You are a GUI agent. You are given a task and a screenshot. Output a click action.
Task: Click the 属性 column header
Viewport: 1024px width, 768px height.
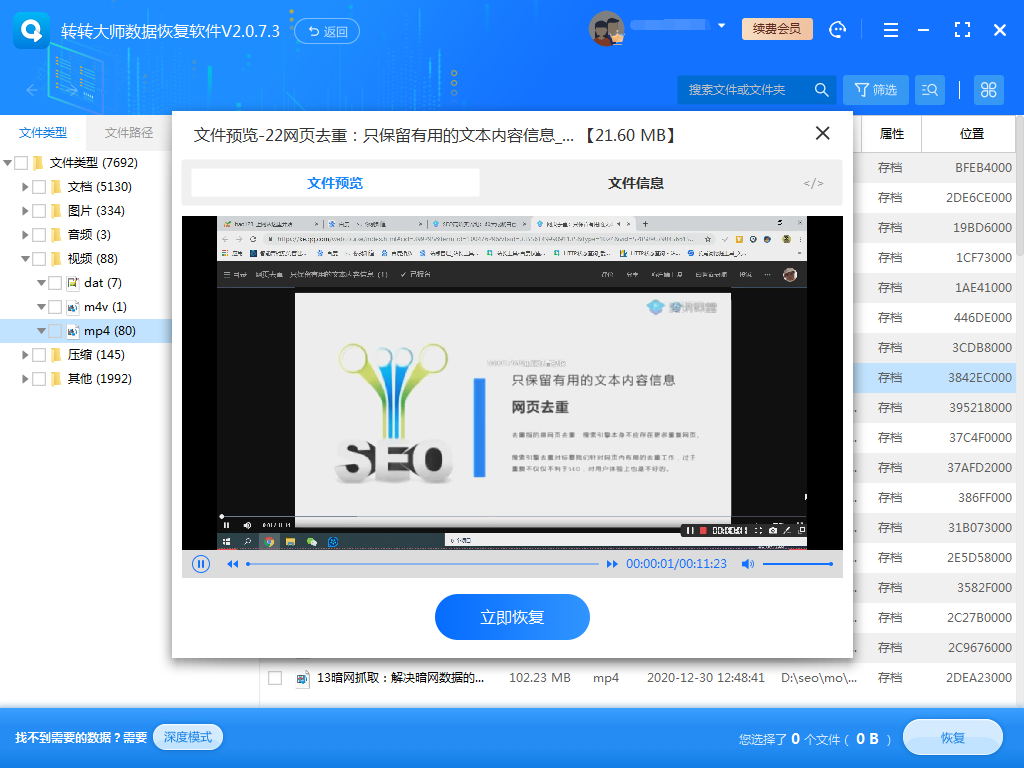click(x=891, y=134)
